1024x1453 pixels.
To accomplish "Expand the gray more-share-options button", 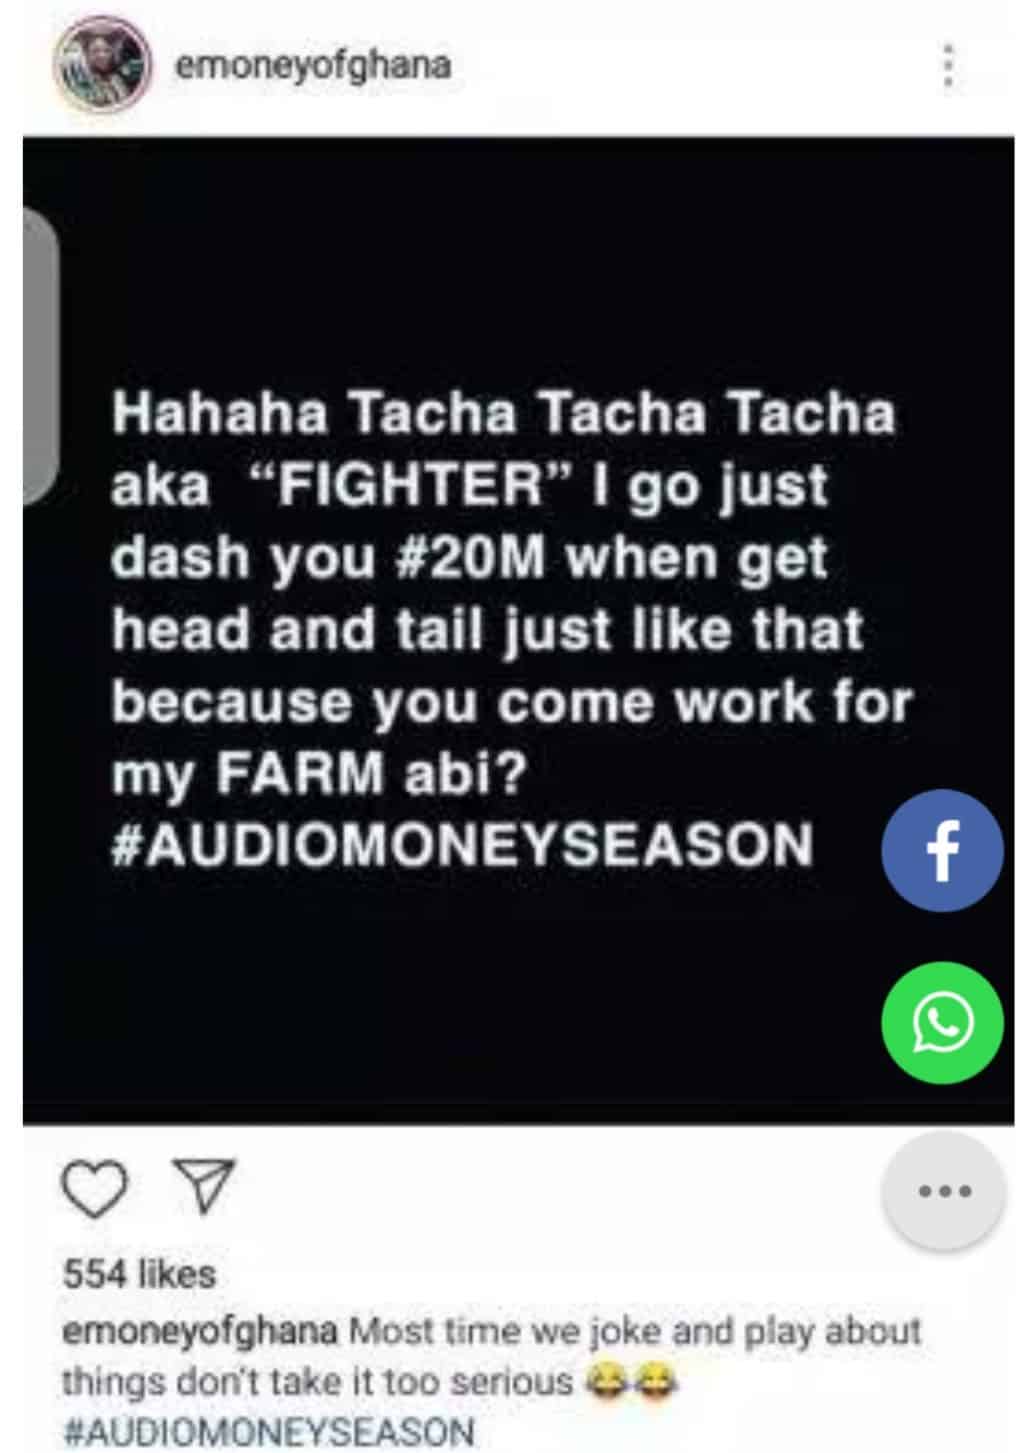I will coord(942,1191).
